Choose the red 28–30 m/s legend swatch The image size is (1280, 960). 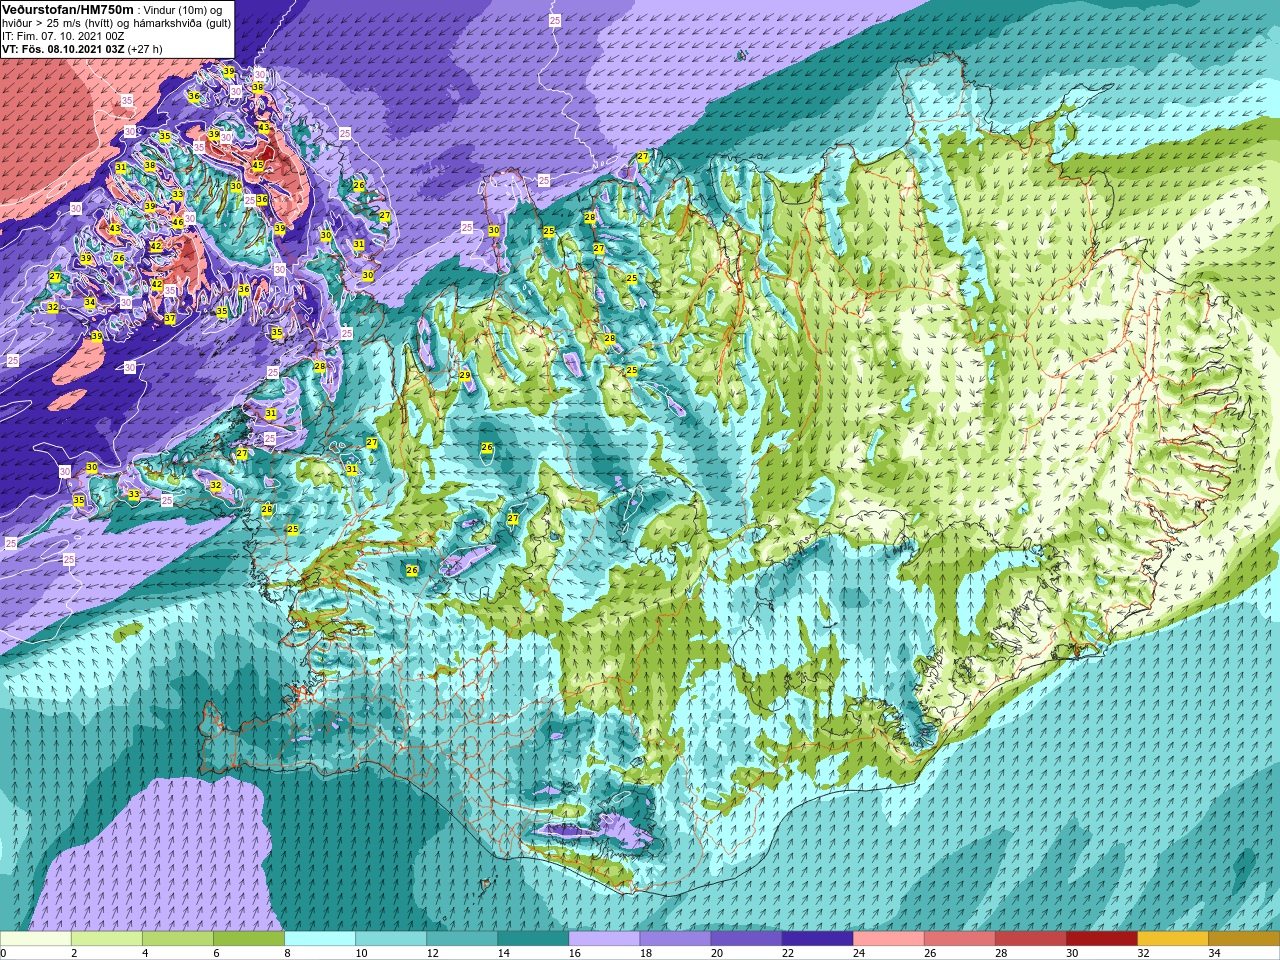(1030, 939)
